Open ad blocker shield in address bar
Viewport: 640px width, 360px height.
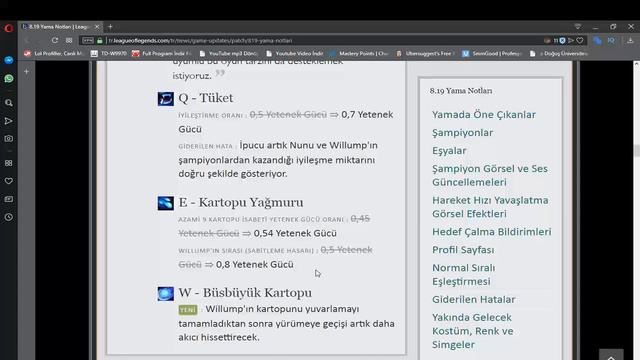pos(562,40)
